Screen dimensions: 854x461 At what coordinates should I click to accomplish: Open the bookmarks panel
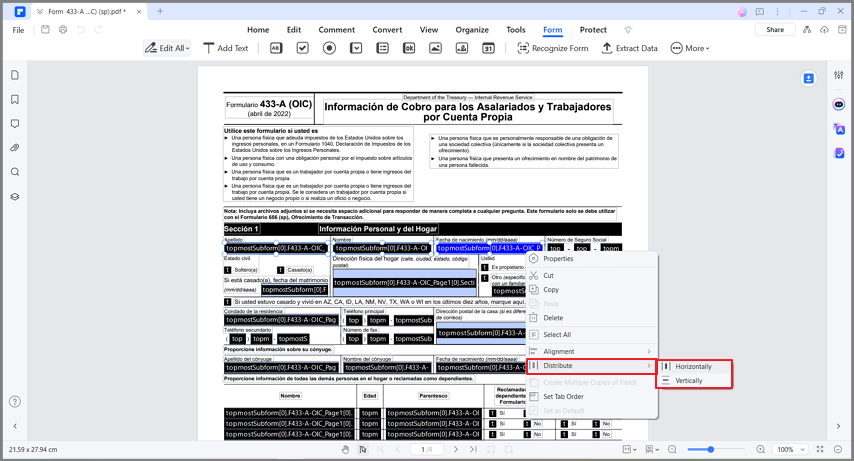(x=15, y=99)
